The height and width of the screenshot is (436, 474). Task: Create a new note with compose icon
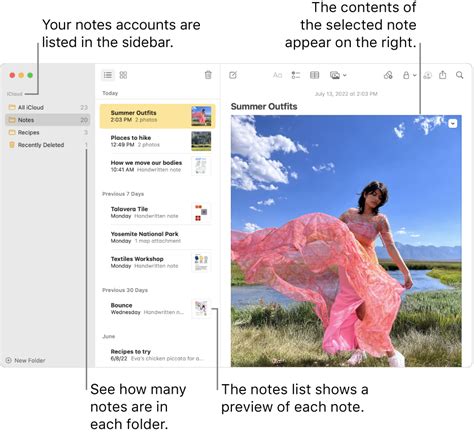click(233, 75)
